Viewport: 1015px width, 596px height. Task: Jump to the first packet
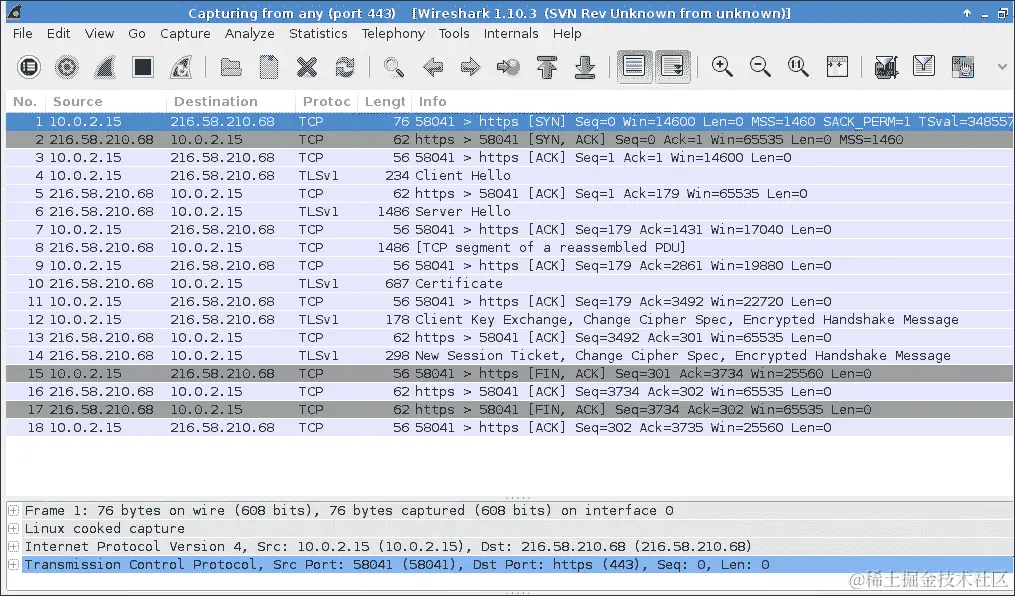click(x=547, y=67)
